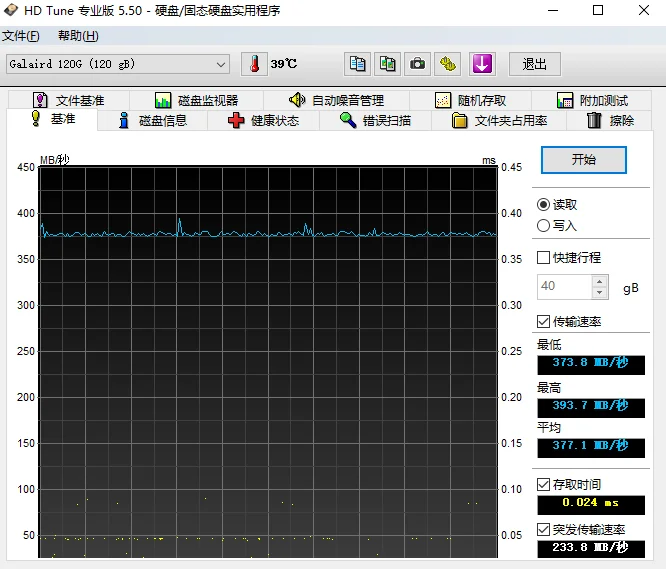This screenshot has height=569, width=666.
Task: Click the copy screenshot to clipboard icon
Action: [x=387, y=64]
